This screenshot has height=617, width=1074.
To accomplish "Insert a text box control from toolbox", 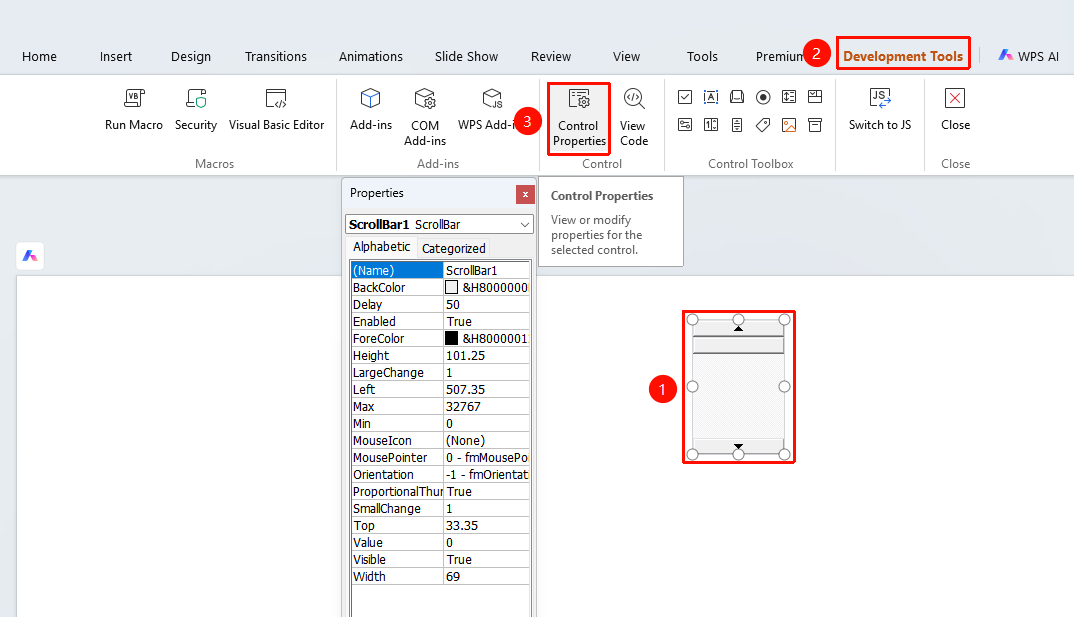I will tap(711, 97).
